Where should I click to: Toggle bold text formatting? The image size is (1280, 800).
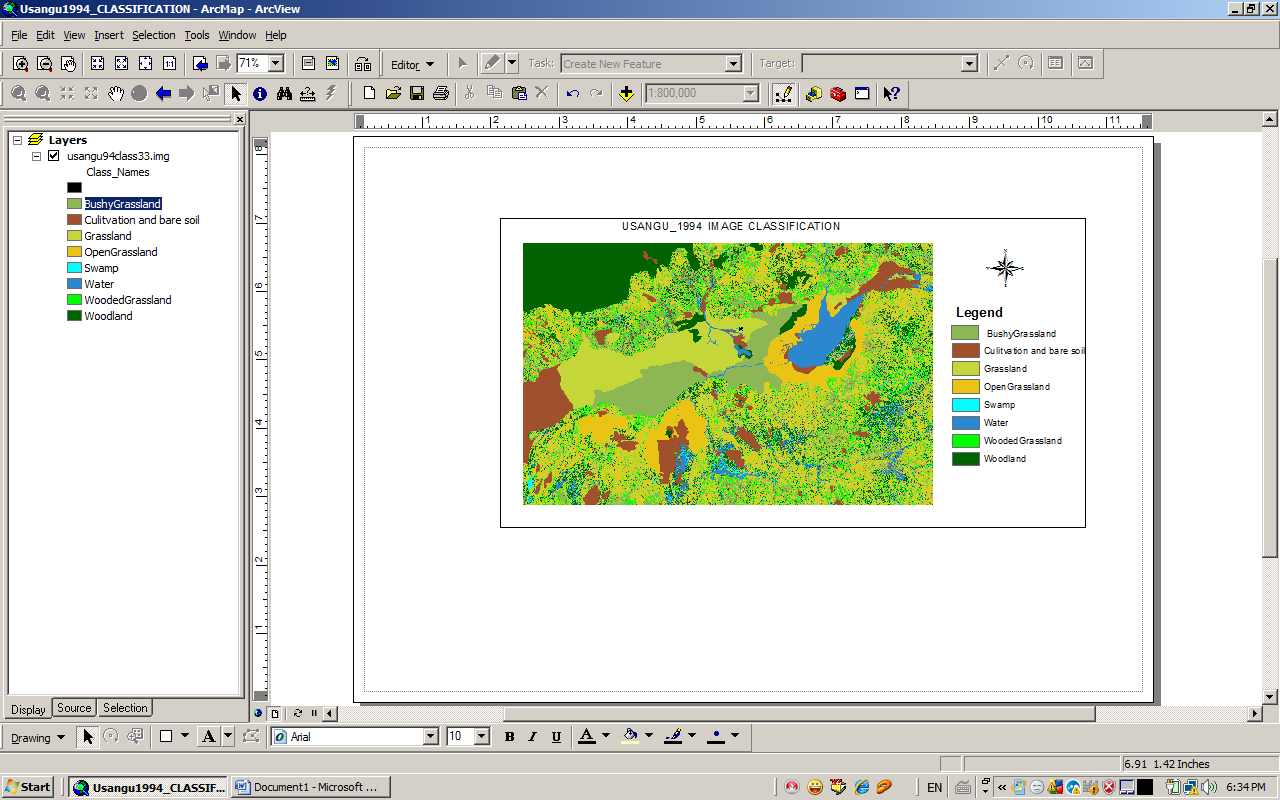(x=509, y=737)
